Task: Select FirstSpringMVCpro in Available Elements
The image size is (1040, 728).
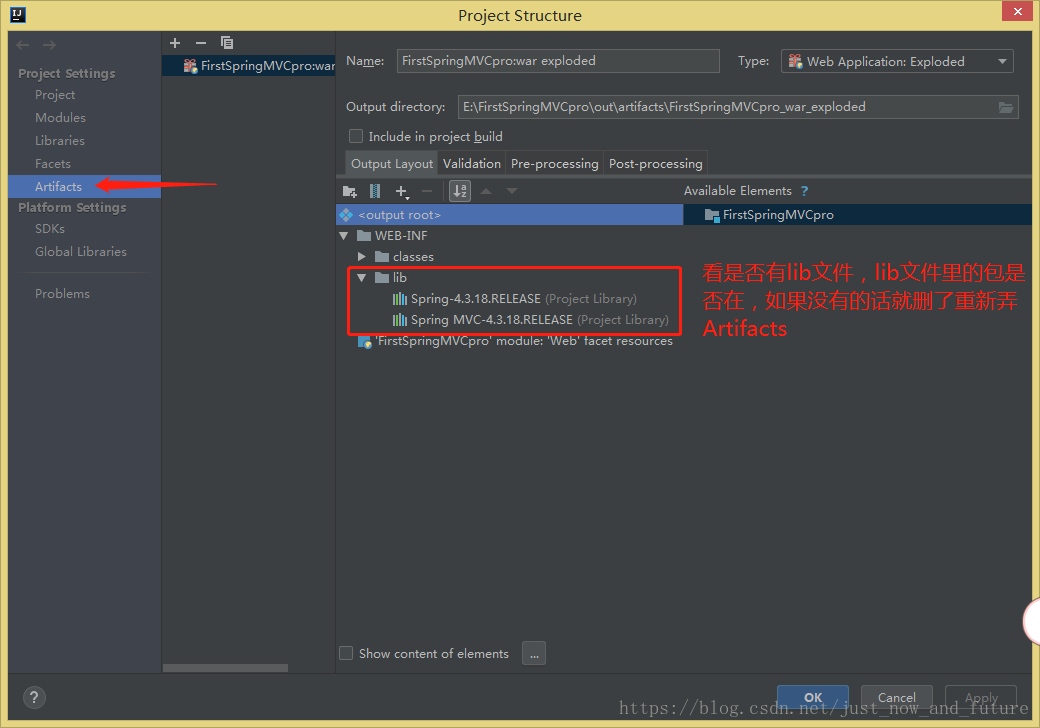Action: (x=858, y=215)
